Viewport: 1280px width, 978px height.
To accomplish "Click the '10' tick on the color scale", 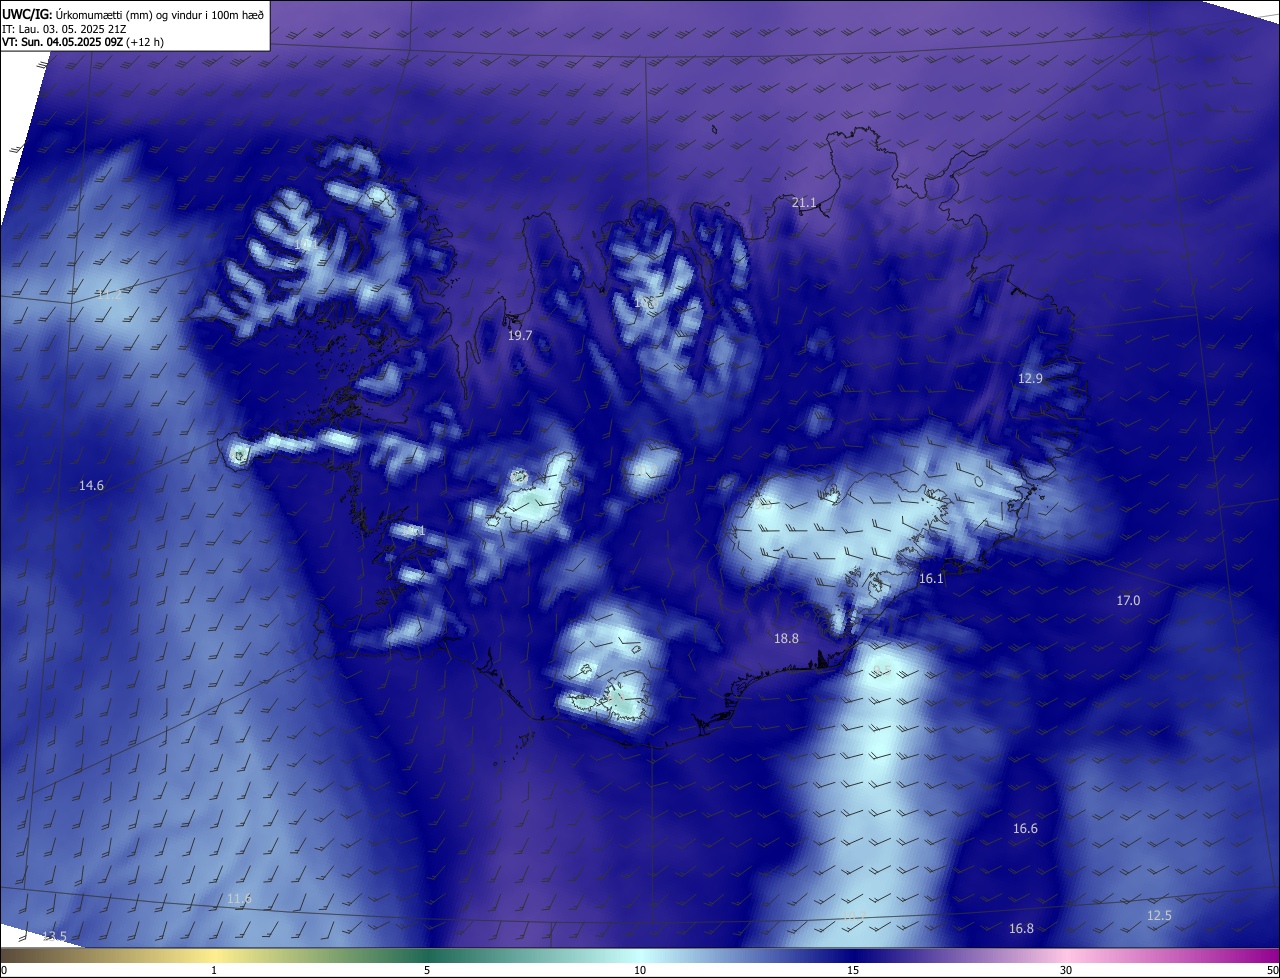I will point(640,970).
